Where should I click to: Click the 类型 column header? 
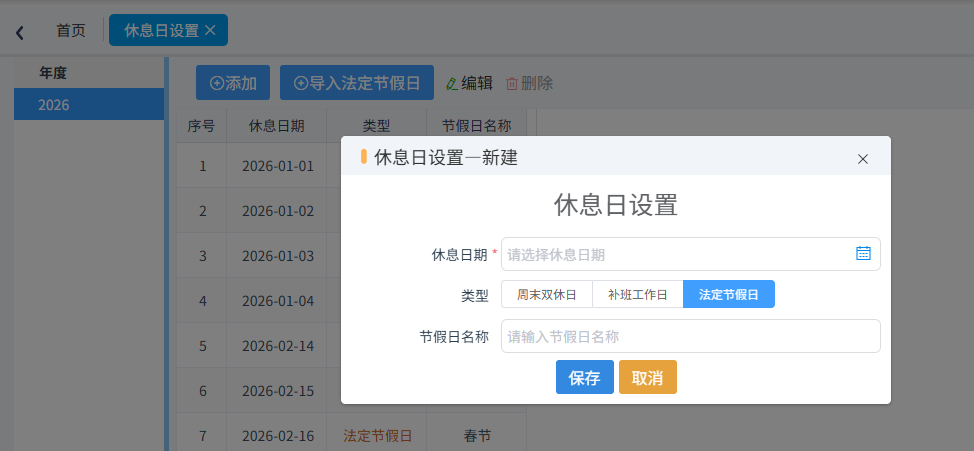coord(376,126)
